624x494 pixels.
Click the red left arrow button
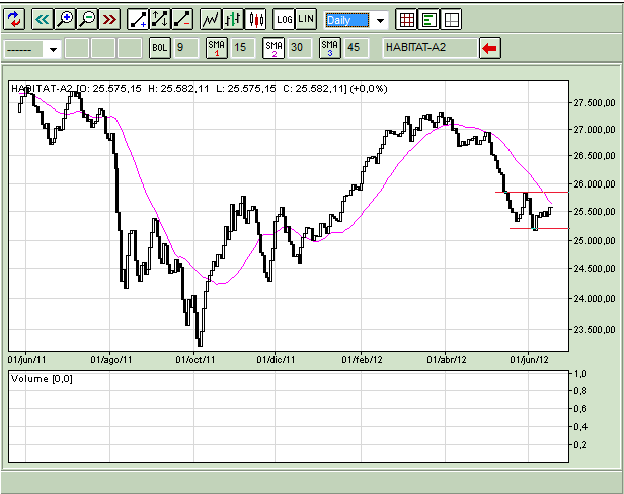pyautogui.click(x=489, y=48)
